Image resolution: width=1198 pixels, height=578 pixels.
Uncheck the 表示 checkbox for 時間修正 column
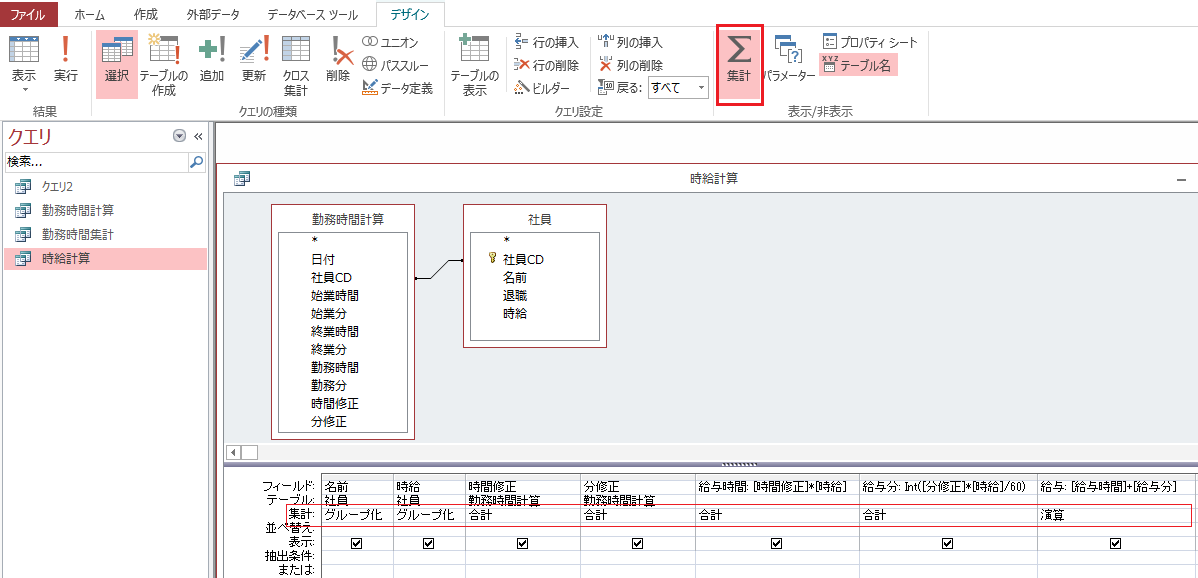pos(522,543)
